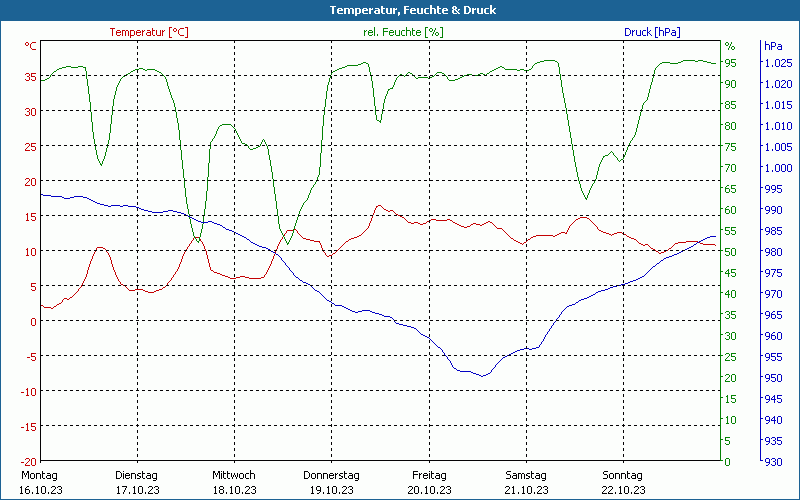Viewport: 800px width, 500px height.
Task: Click the "Dienstag" day label
Action: click(136, 475)
